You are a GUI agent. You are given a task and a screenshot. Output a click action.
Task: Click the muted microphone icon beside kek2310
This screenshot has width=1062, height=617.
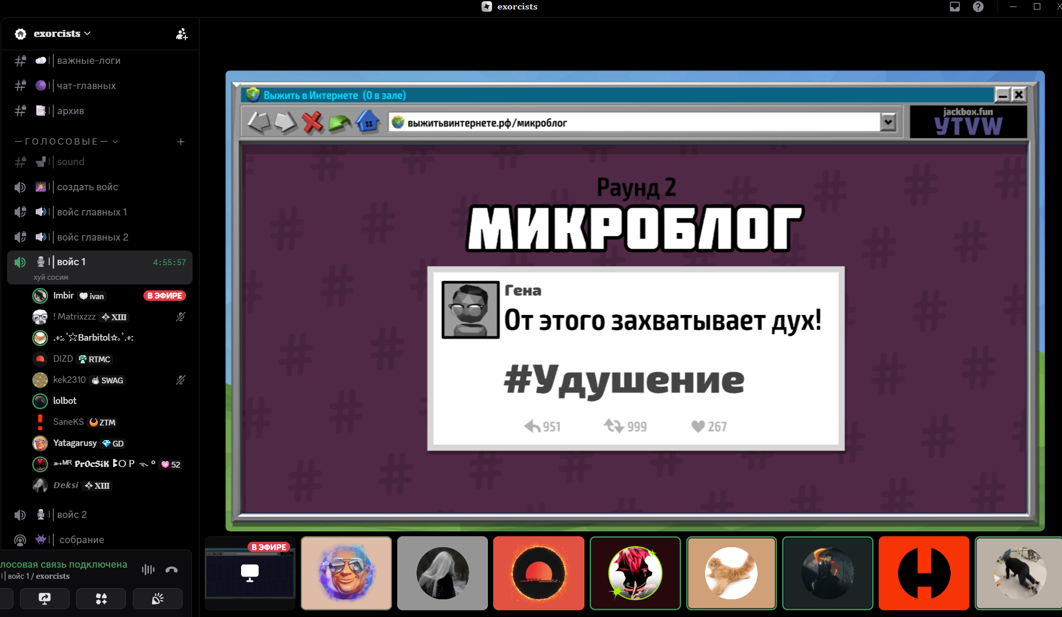click(181, 380)
